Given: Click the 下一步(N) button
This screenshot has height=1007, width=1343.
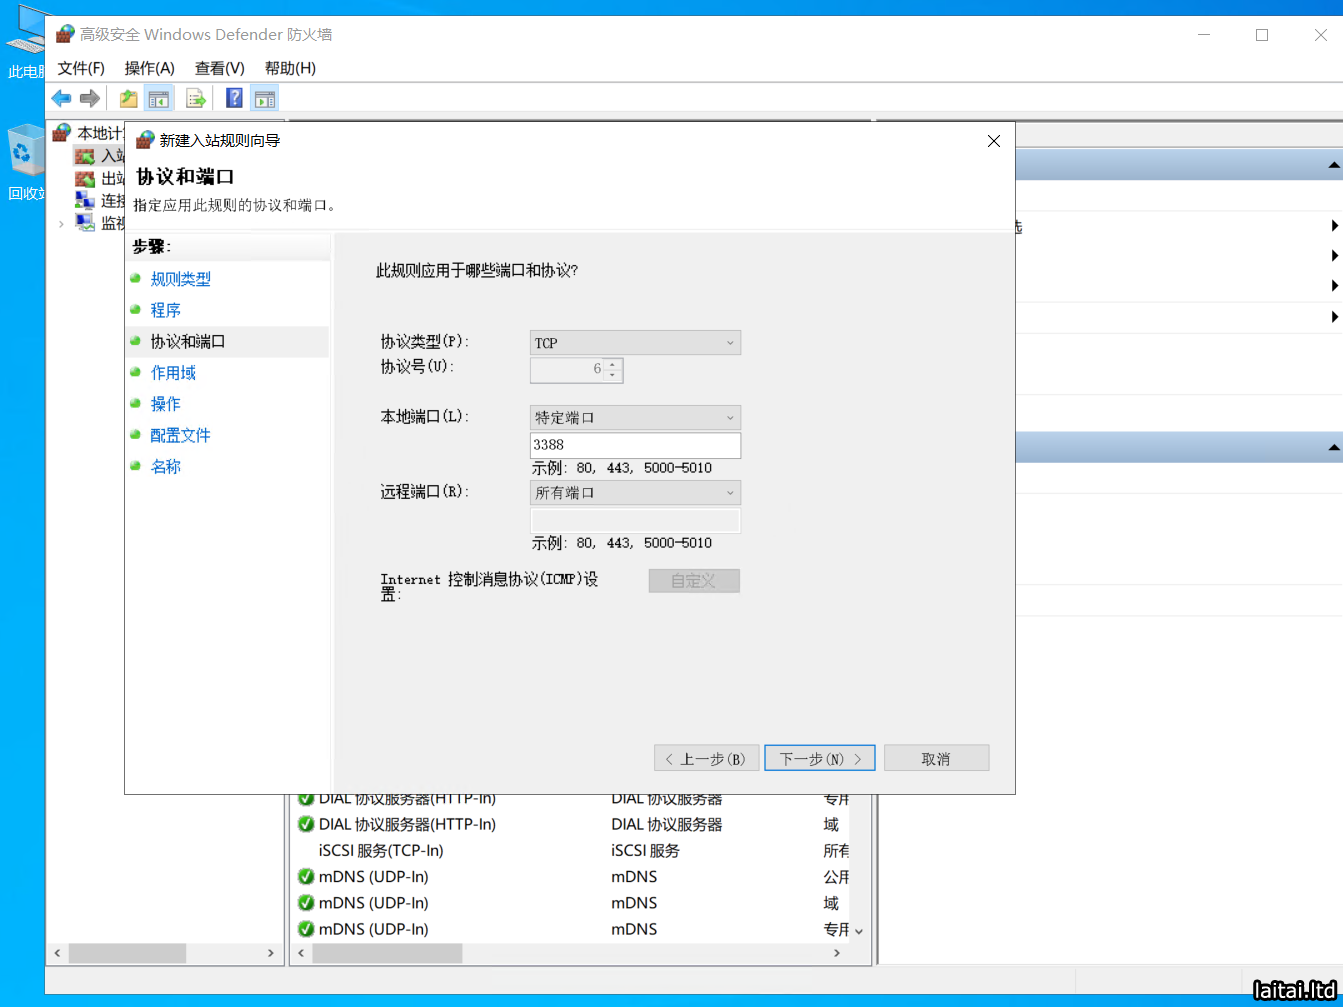Looking at the screenshot, I should 819,759.
